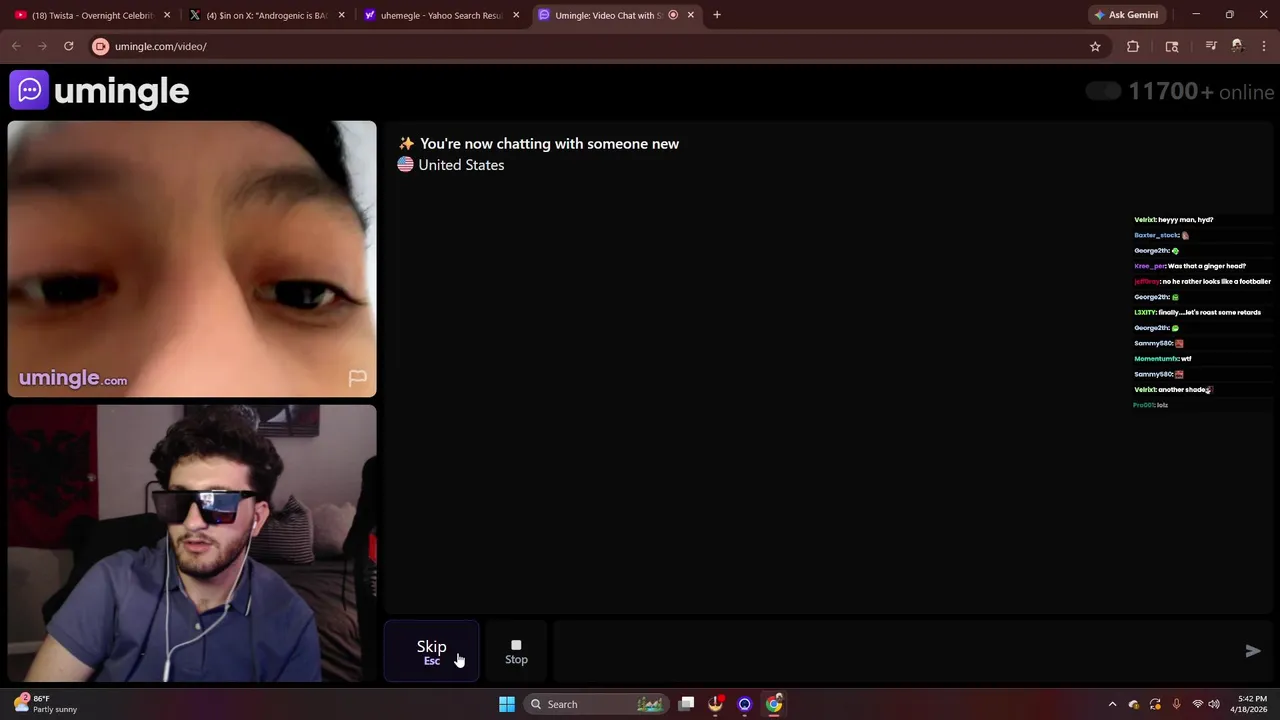Send the chat message via arrow icon
1280x720 pixels.
1252,651
